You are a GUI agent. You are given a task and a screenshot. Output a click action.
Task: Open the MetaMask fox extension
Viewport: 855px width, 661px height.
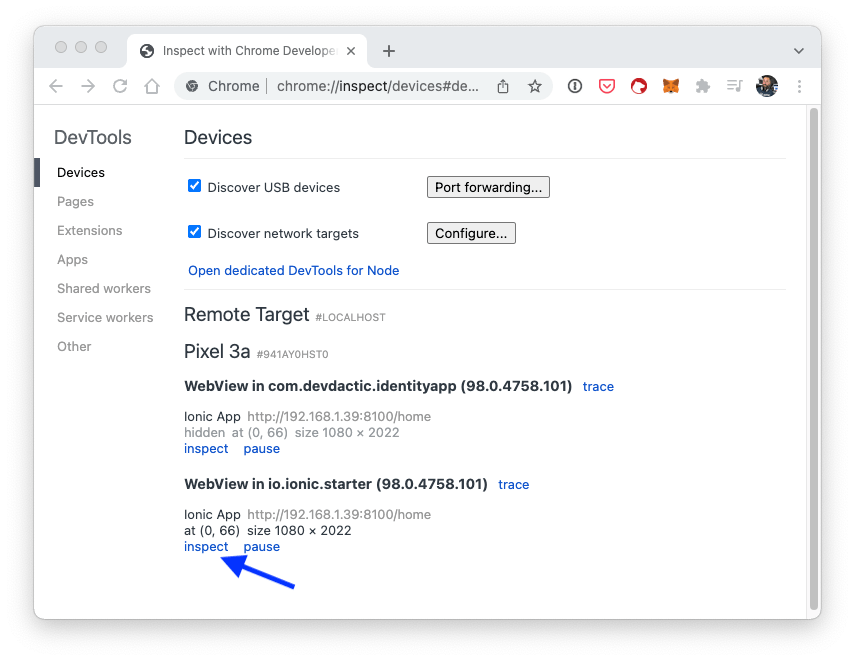pos(671,86)
